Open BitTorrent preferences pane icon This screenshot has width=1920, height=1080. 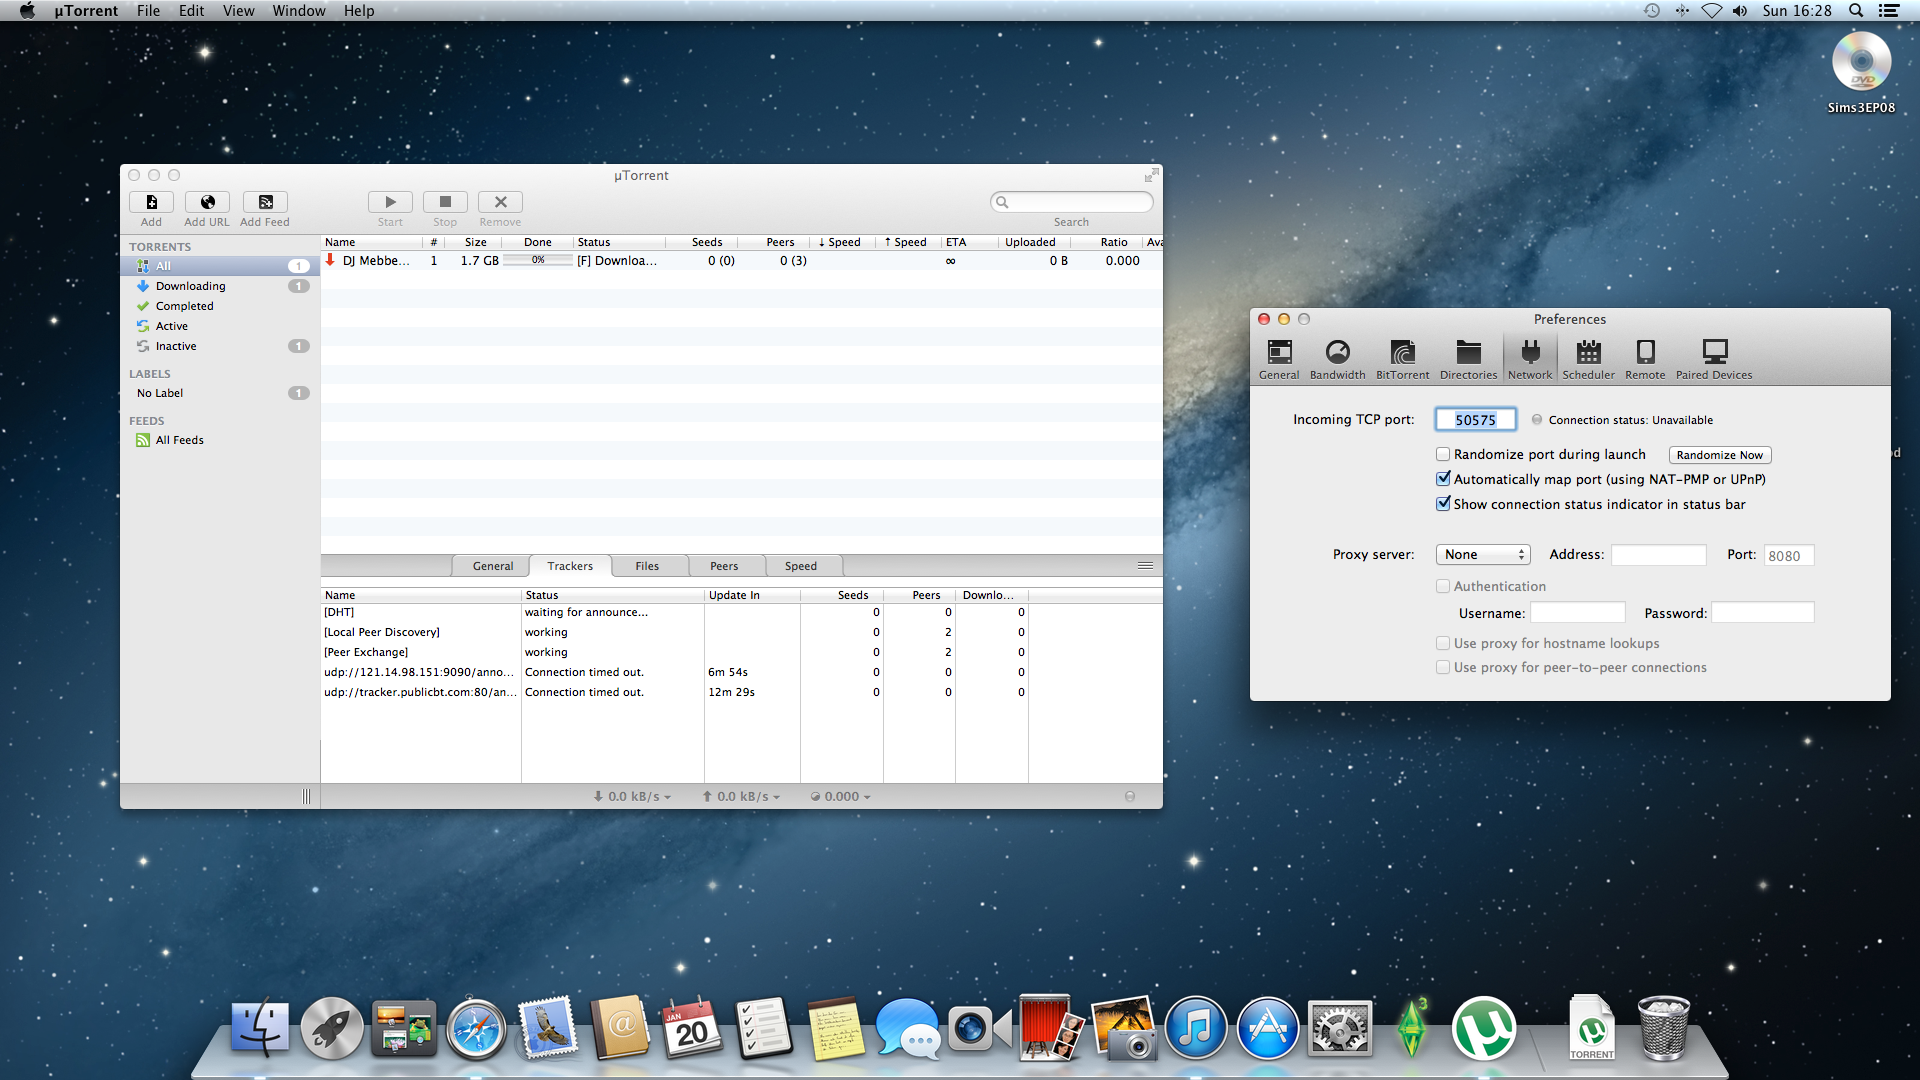coord(1402,353)
